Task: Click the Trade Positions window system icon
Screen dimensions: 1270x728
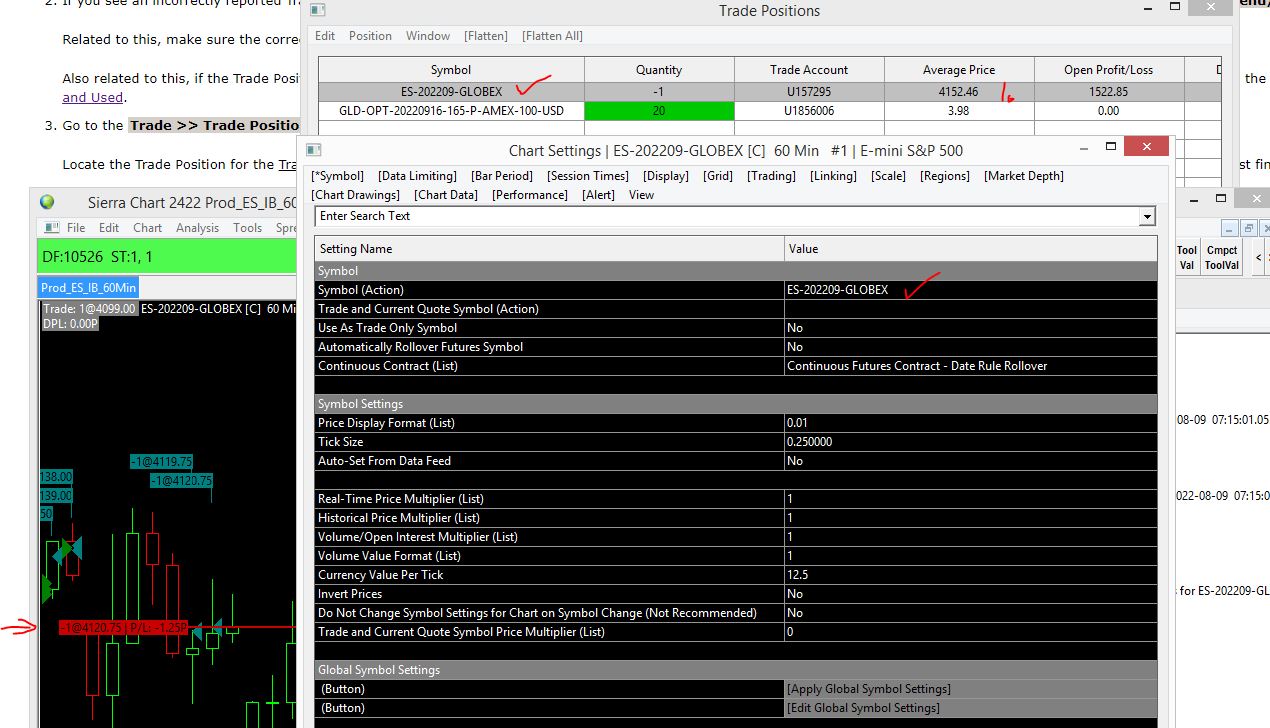Action: [317, 10]
